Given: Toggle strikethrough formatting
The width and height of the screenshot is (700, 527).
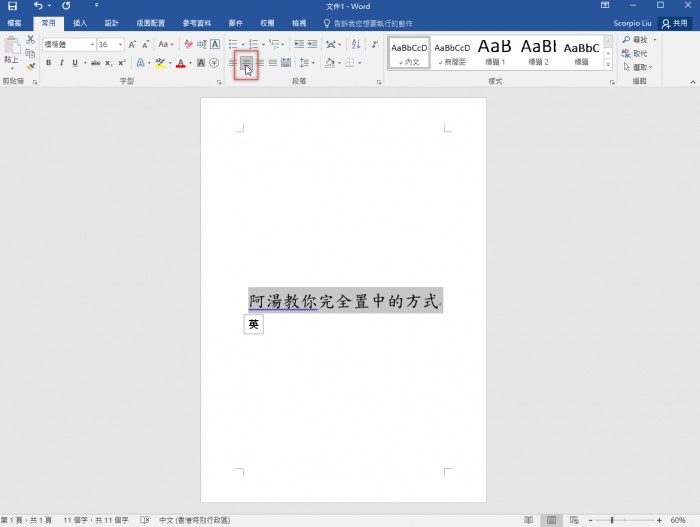Looking at the screenshot, I should [96, 63].
